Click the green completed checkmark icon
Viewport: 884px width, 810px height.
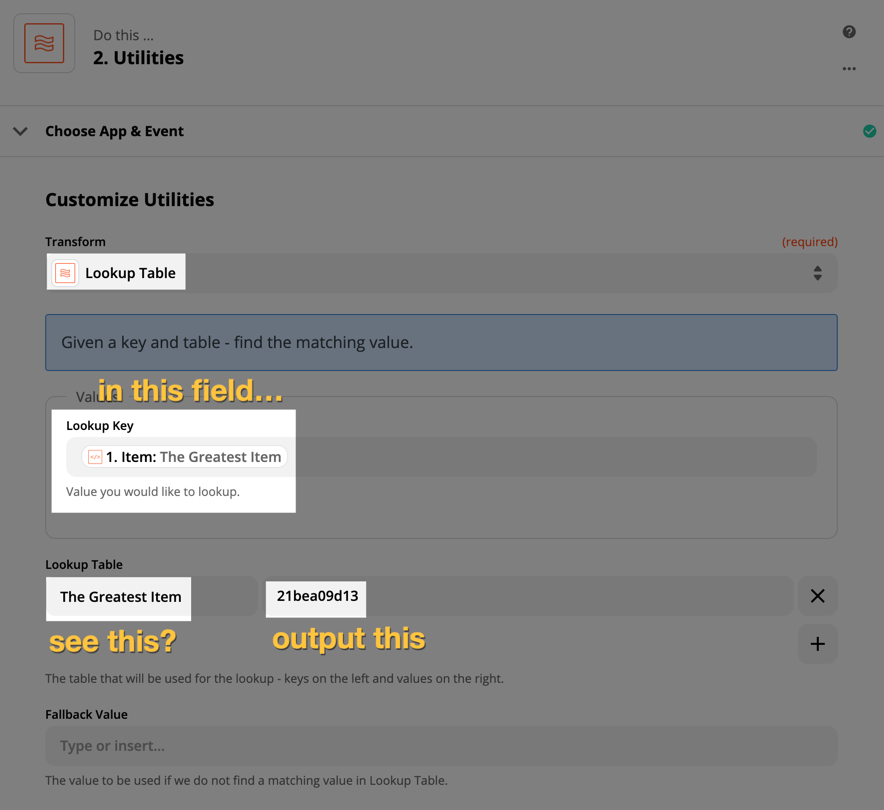coord(869,131)
